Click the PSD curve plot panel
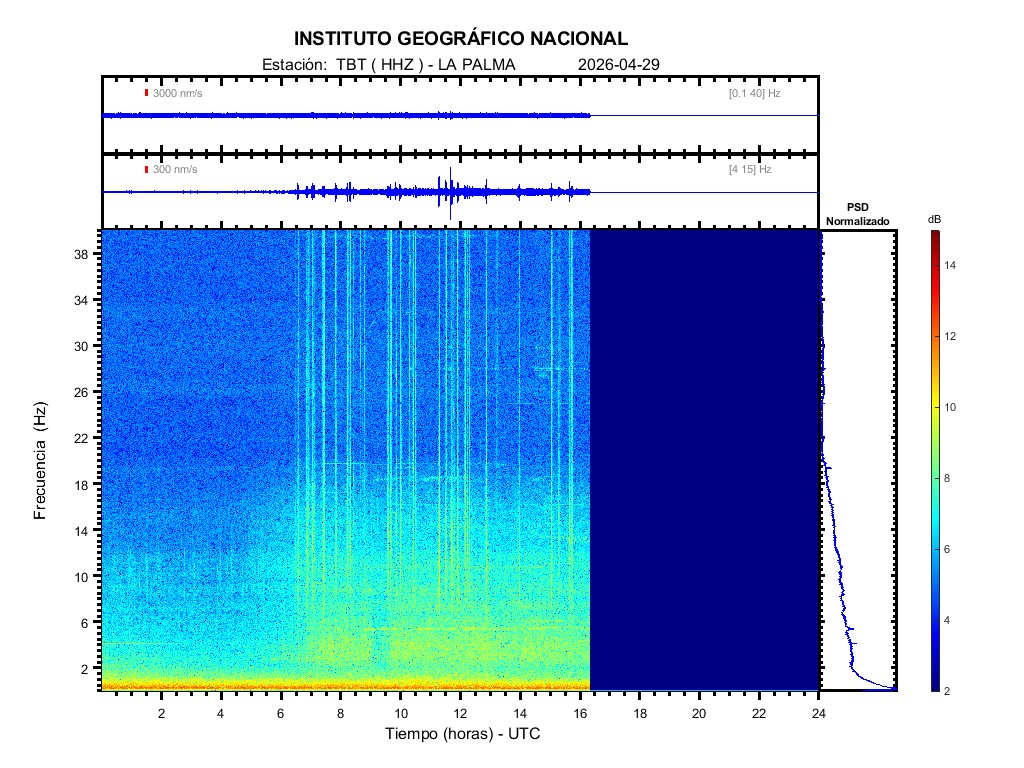This screenshot has width=1024, height=768. (x=858, y=460)
